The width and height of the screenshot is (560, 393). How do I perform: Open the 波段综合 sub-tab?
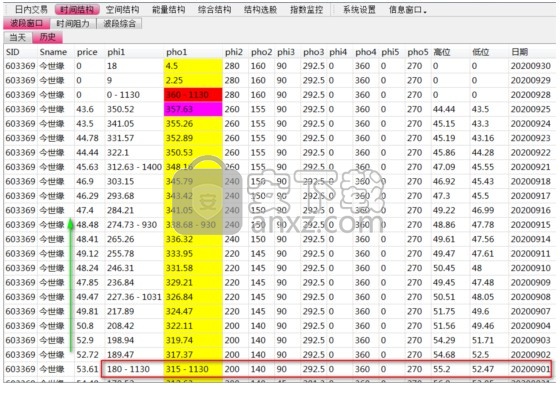point(120,24)
